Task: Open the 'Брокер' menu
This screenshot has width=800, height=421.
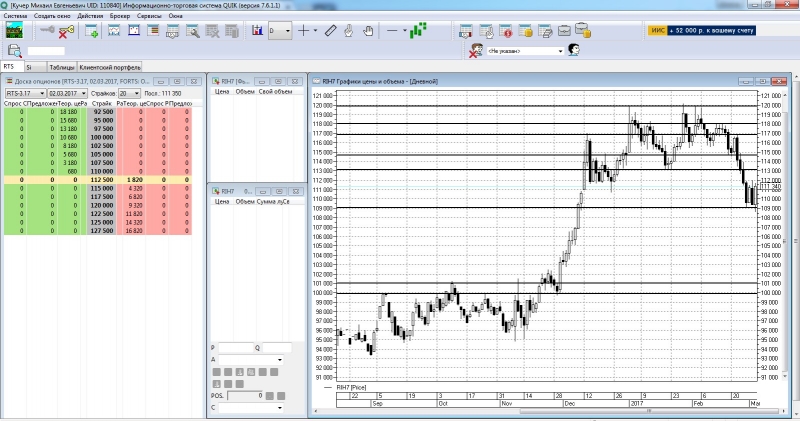Action: point(119,18)
